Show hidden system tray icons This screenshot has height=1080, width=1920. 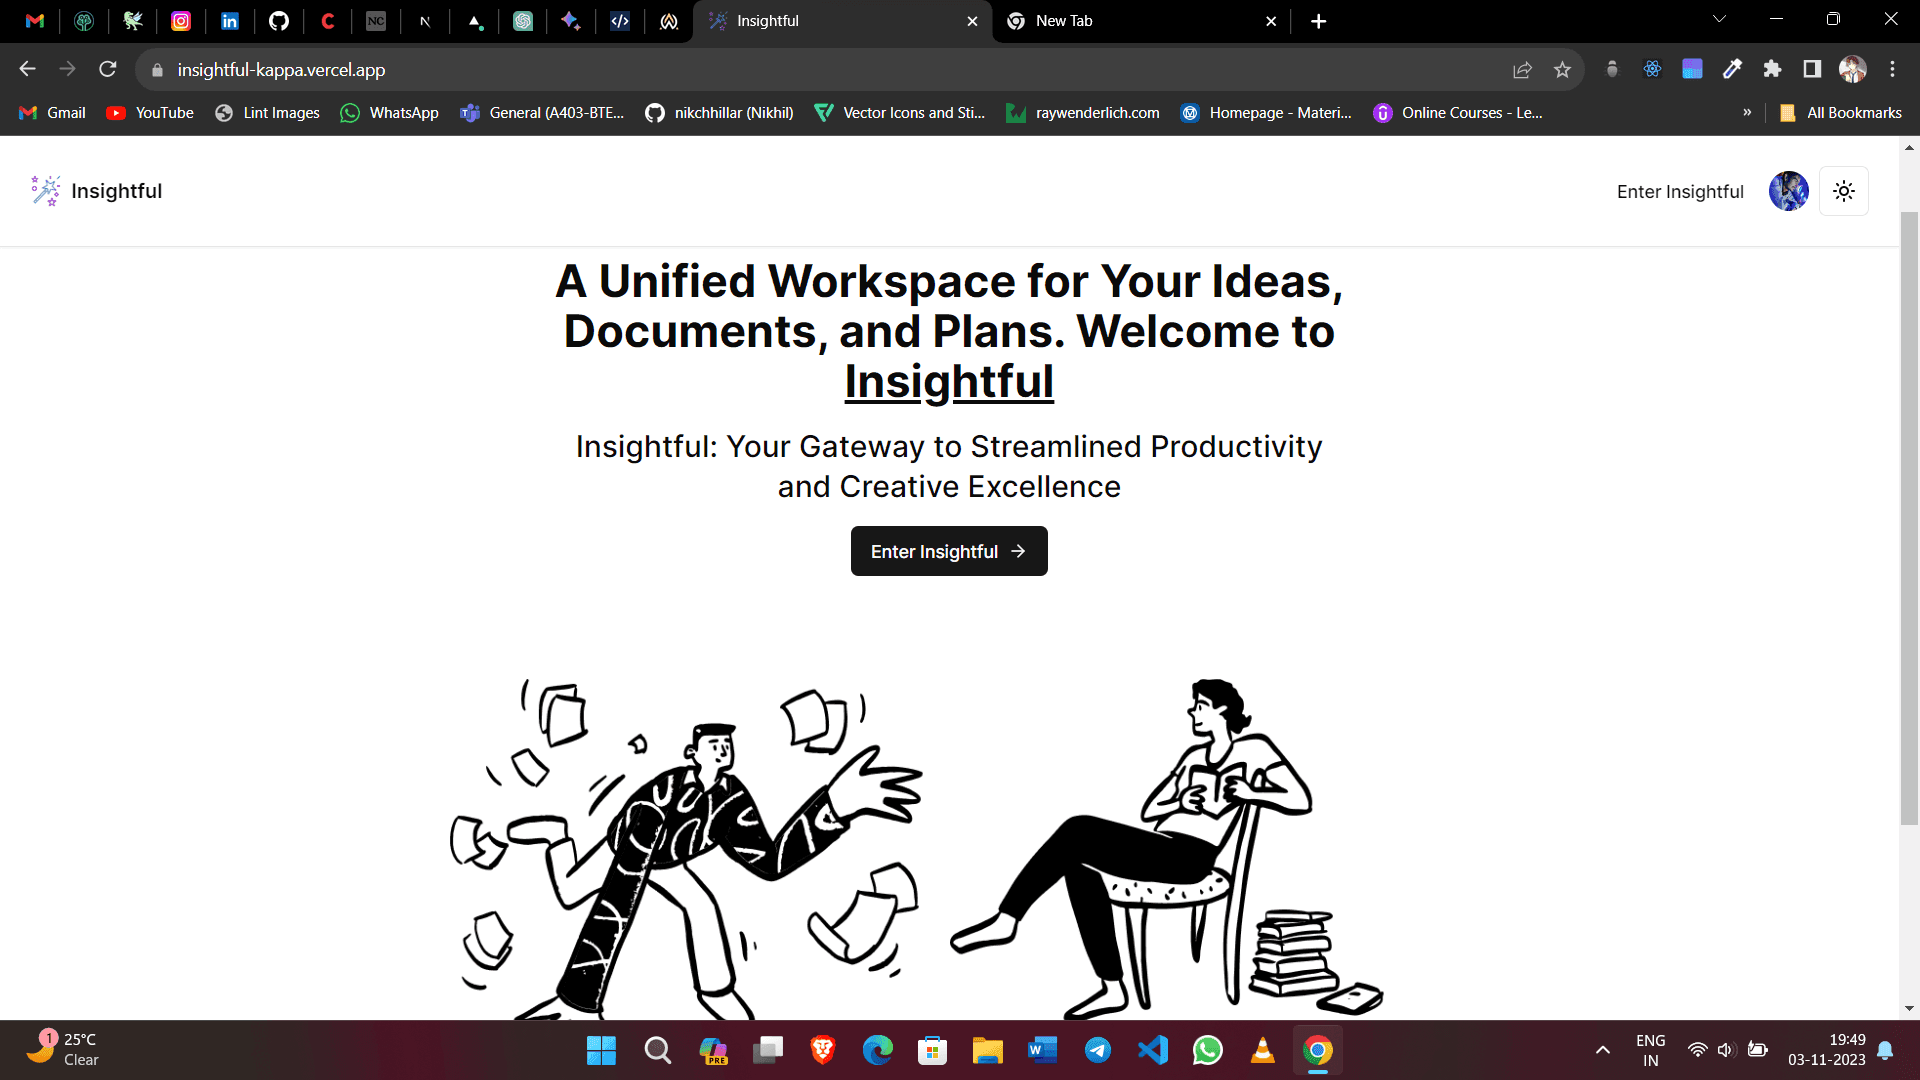pos(1603,1050)
